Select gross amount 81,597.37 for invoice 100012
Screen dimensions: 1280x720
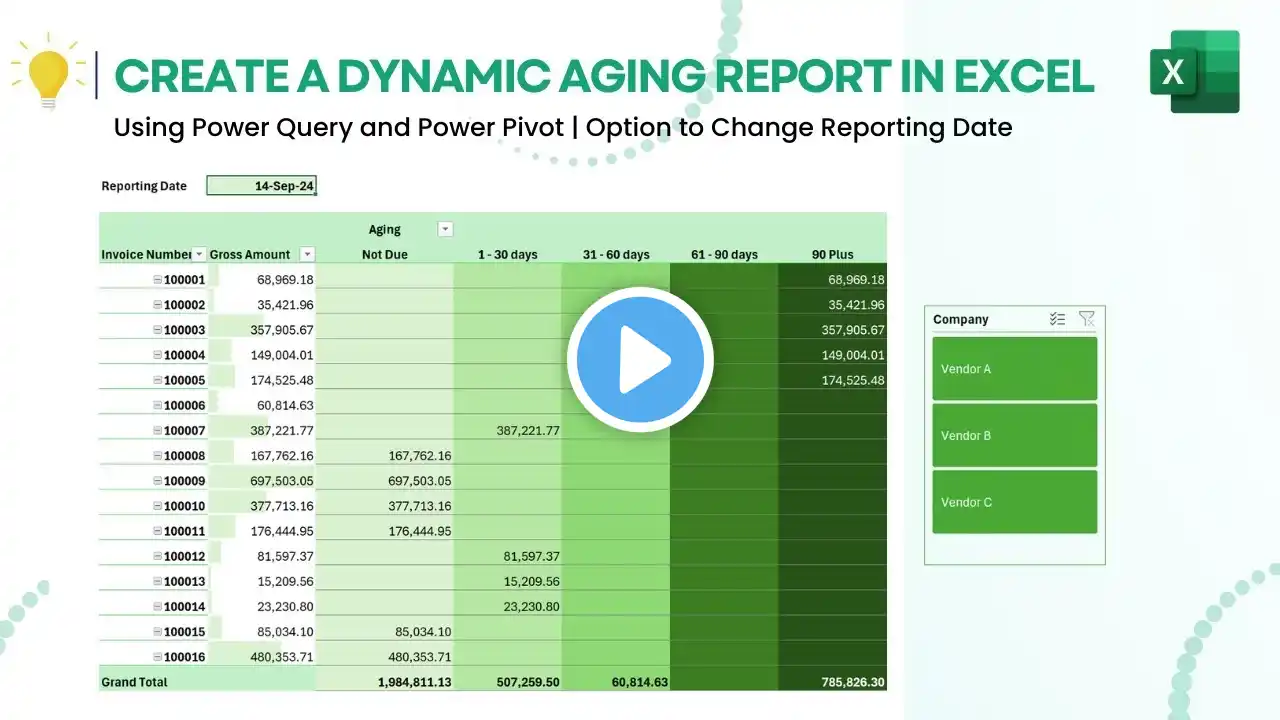285,556
